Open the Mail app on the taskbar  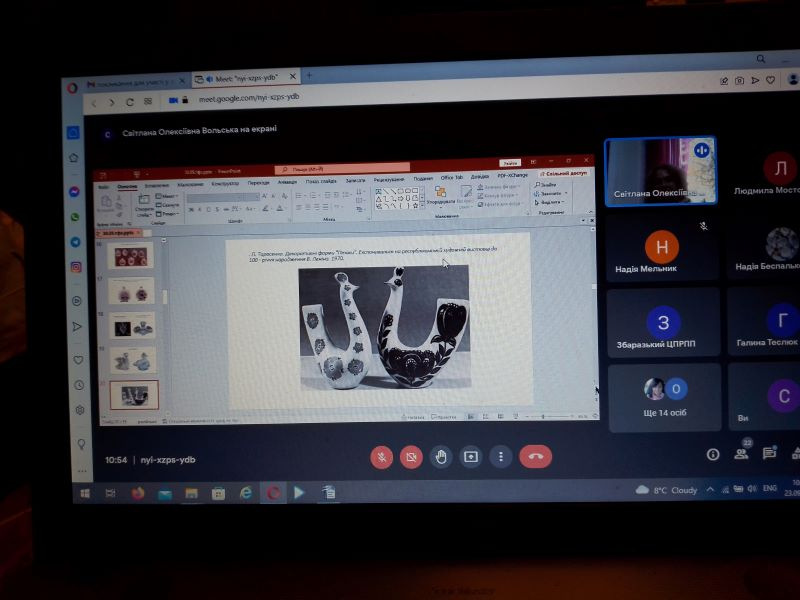pos(165,494)
